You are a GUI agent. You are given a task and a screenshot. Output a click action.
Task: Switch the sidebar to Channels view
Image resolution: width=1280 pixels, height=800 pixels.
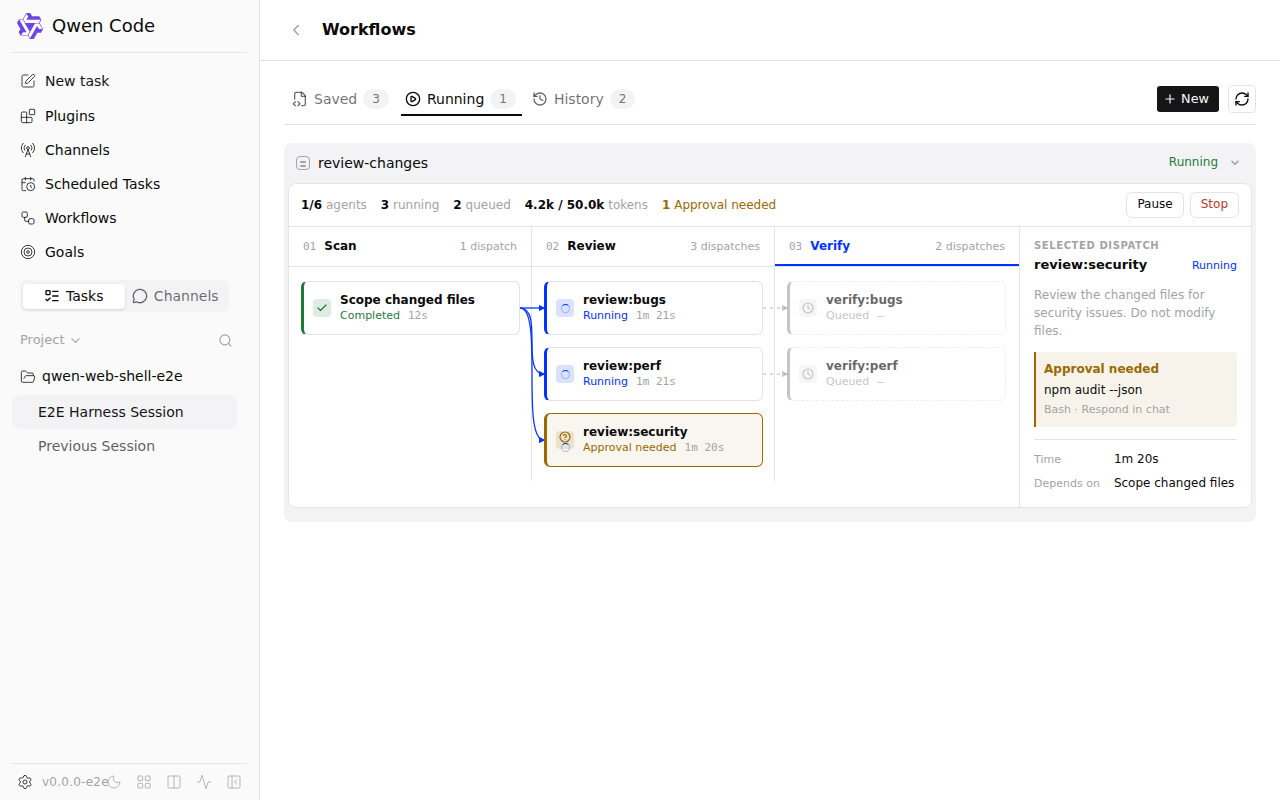[176, 296]
